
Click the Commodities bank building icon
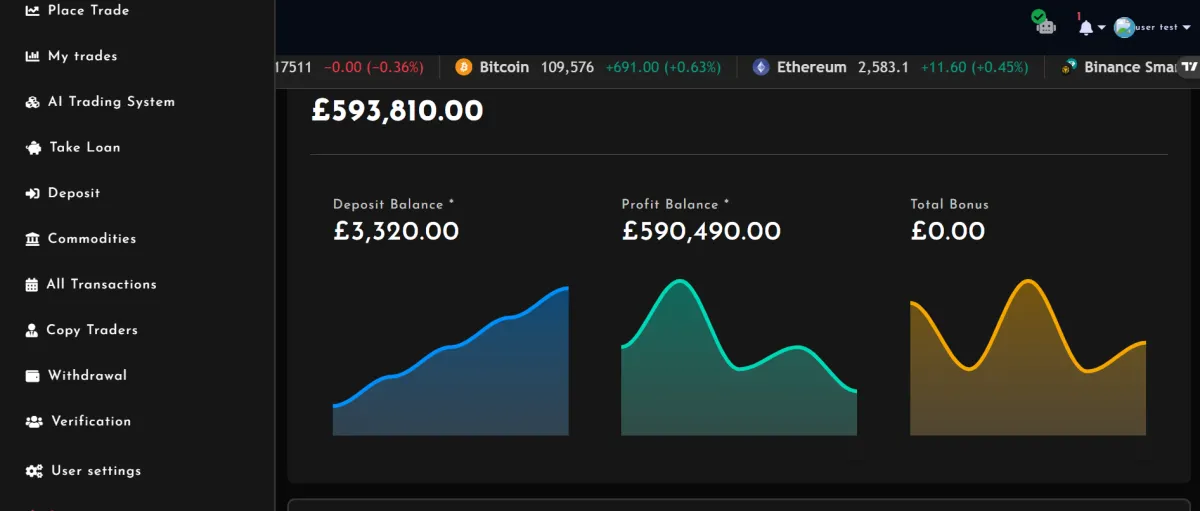click(32, 239)
